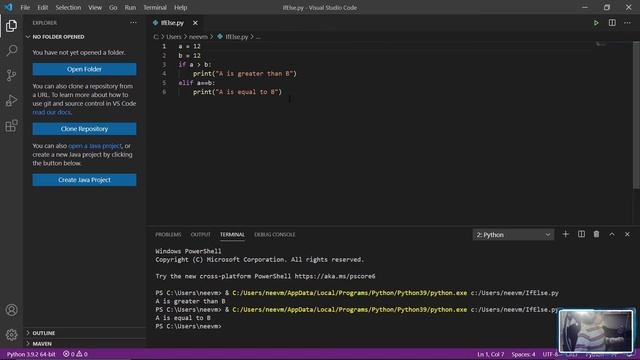Open the View menu
The image size is (640, 360).
[95, 7]
